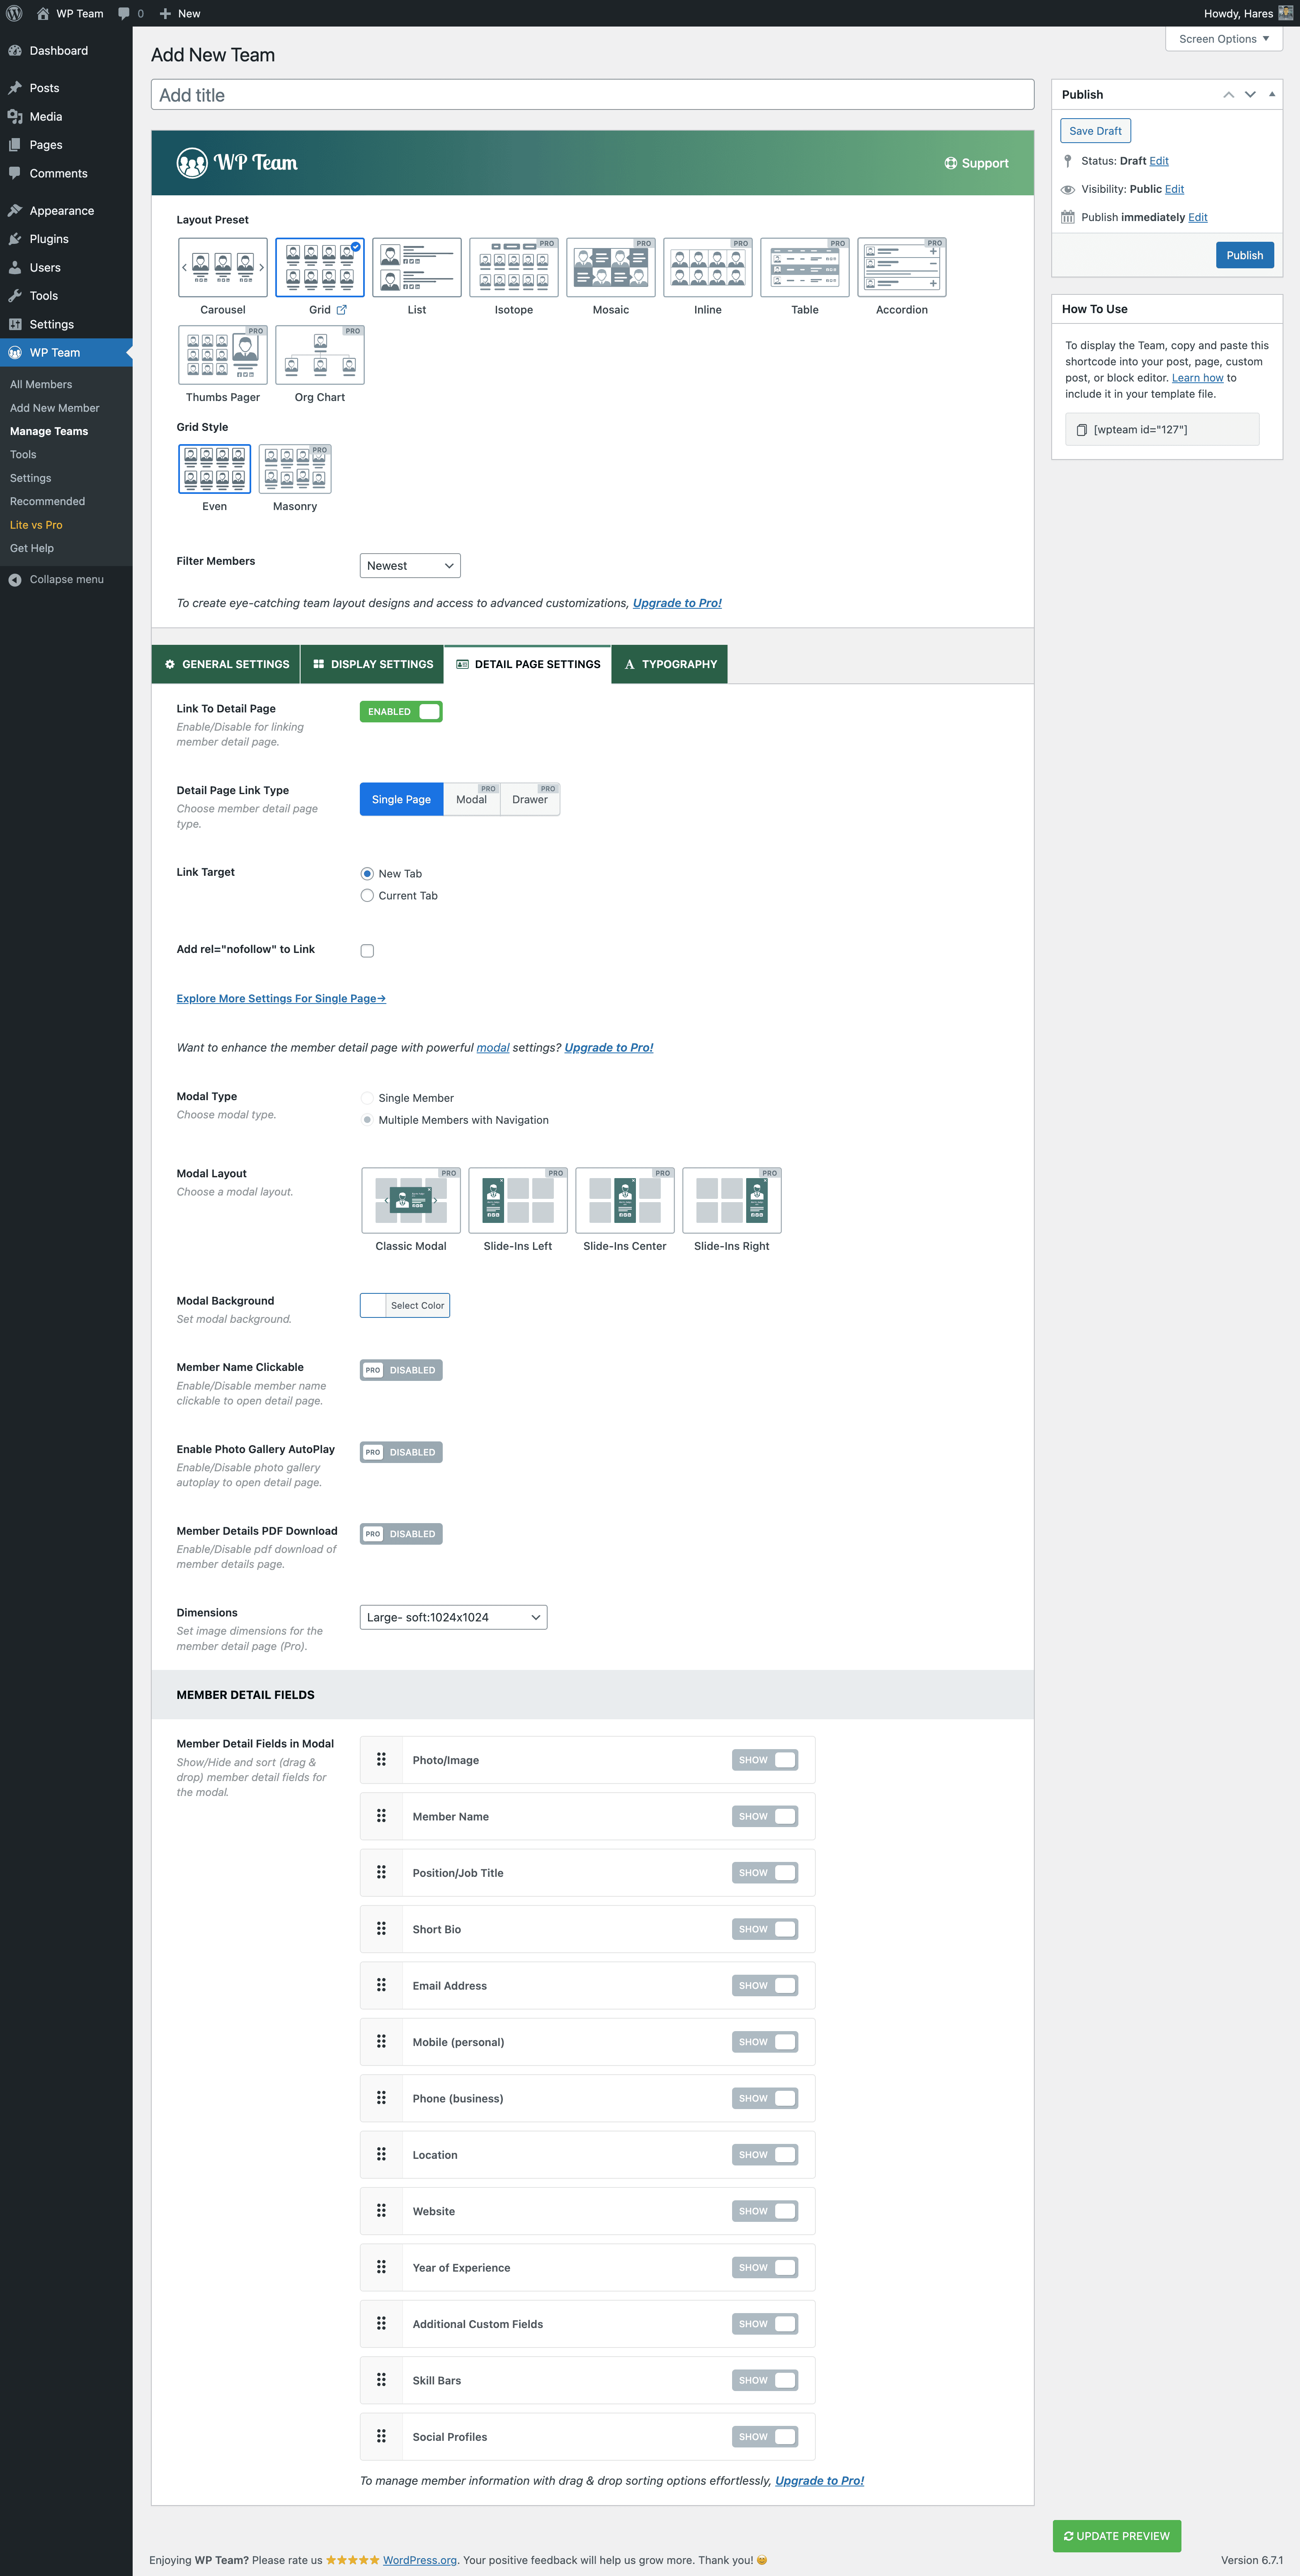Open Grid layout preview external-link icon

[x=341, y=310]
